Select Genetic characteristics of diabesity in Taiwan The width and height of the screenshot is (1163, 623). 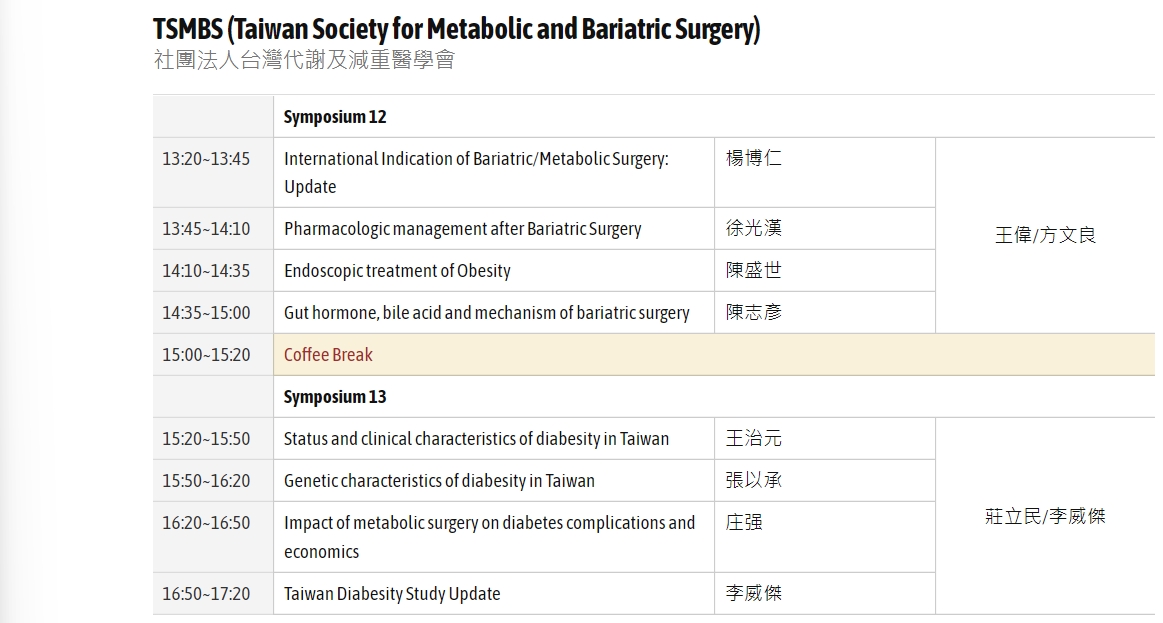click(439, 481)
